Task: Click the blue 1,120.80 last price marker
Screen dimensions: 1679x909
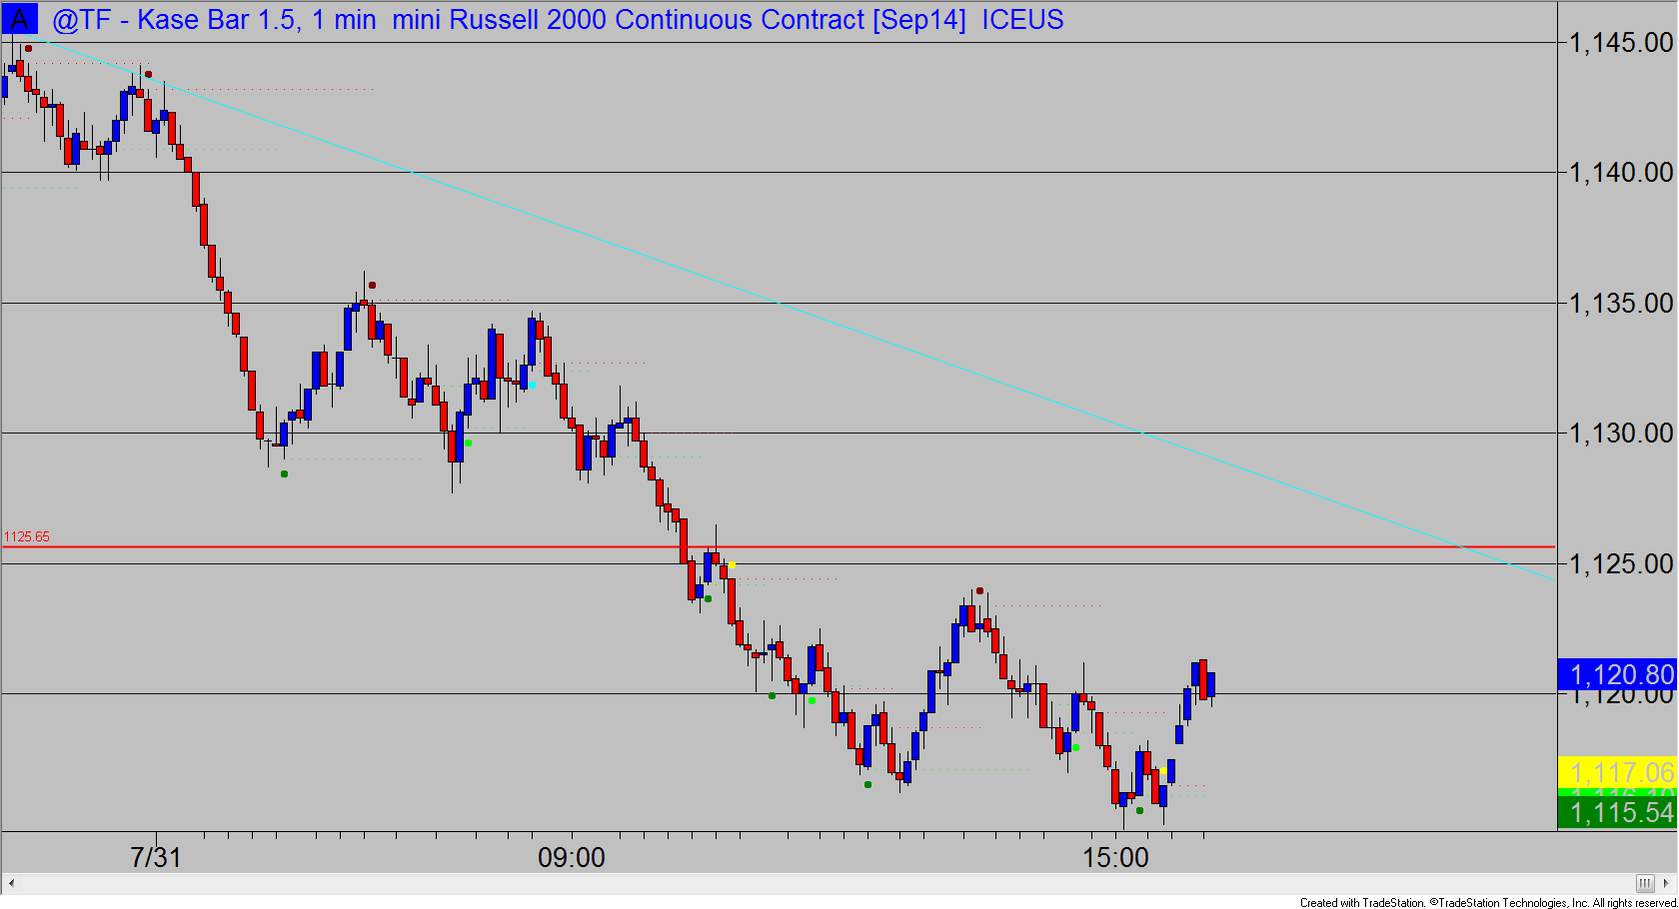Action: pyautogui.click(x=1618, y=675)
